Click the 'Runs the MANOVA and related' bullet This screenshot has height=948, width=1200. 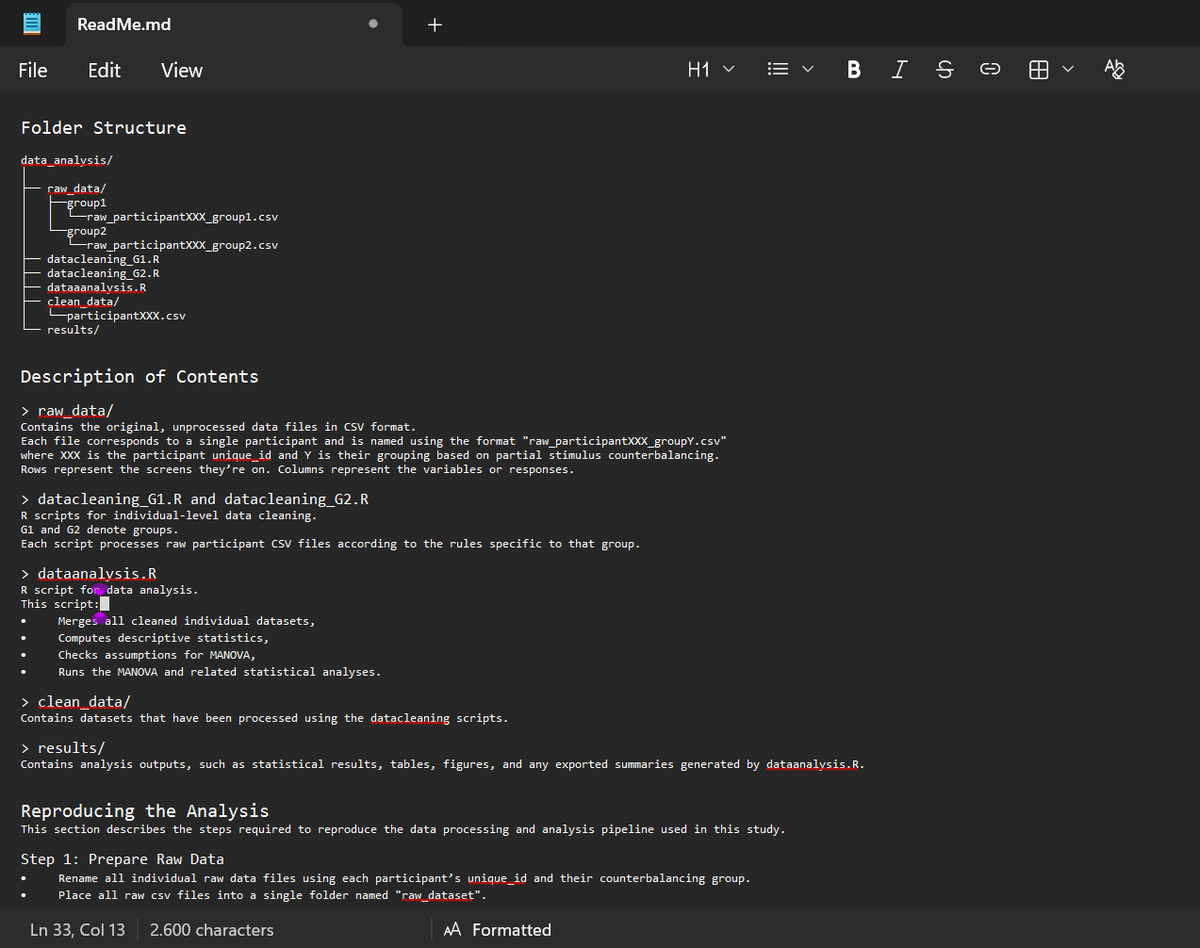219,672
